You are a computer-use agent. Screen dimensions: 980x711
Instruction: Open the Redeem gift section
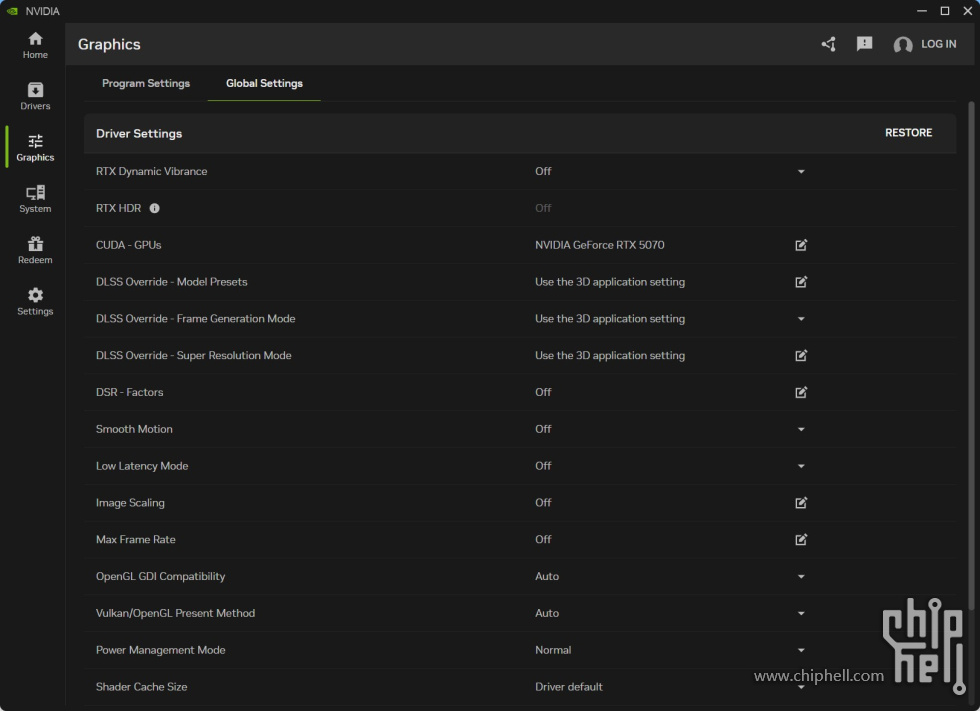tap(35, 250)
